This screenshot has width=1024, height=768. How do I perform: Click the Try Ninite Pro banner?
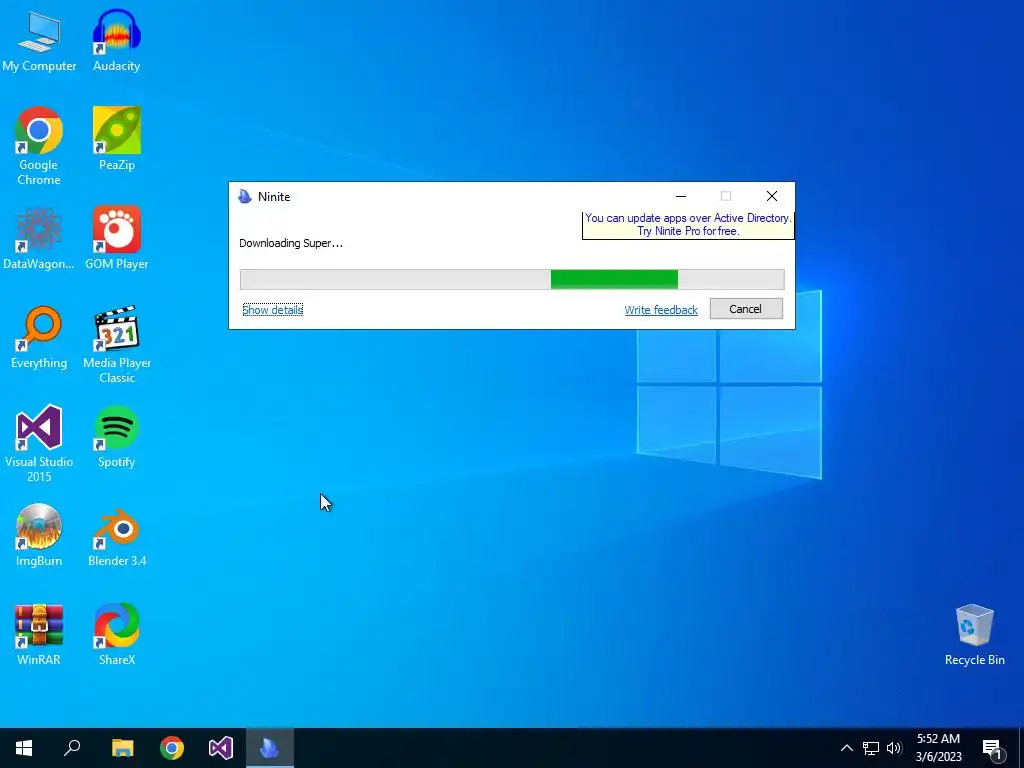pyautogui.click(x=688, y=225)
